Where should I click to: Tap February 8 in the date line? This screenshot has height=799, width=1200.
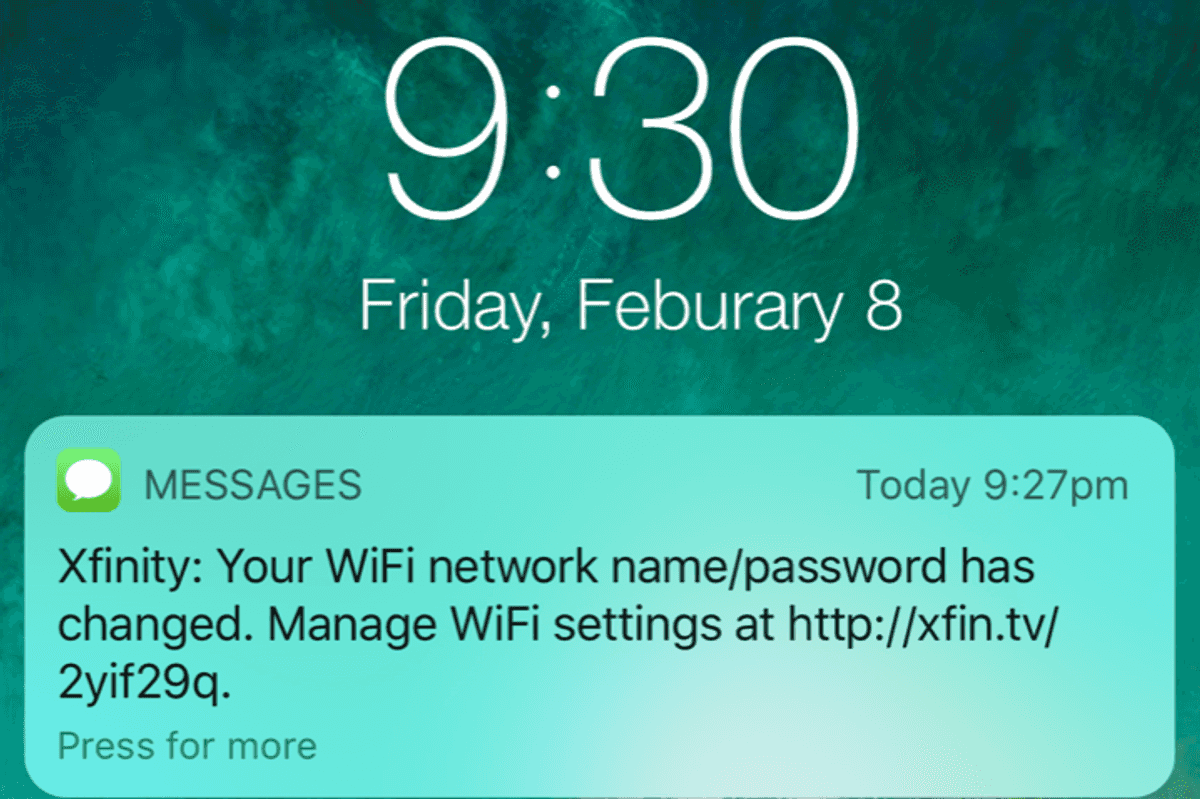click(734, 305)
